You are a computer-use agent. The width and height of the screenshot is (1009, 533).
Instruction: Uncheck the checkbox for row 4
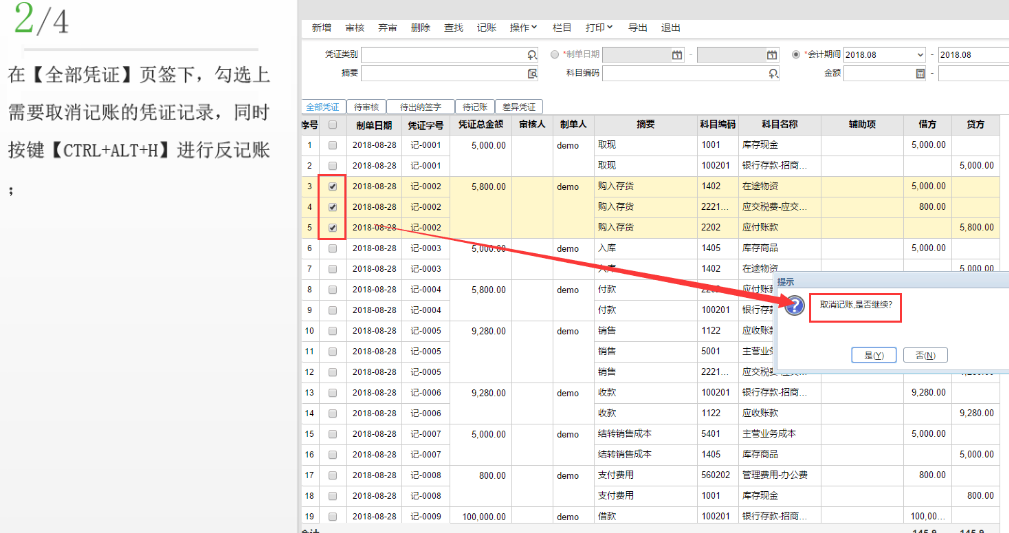point(333,207)
